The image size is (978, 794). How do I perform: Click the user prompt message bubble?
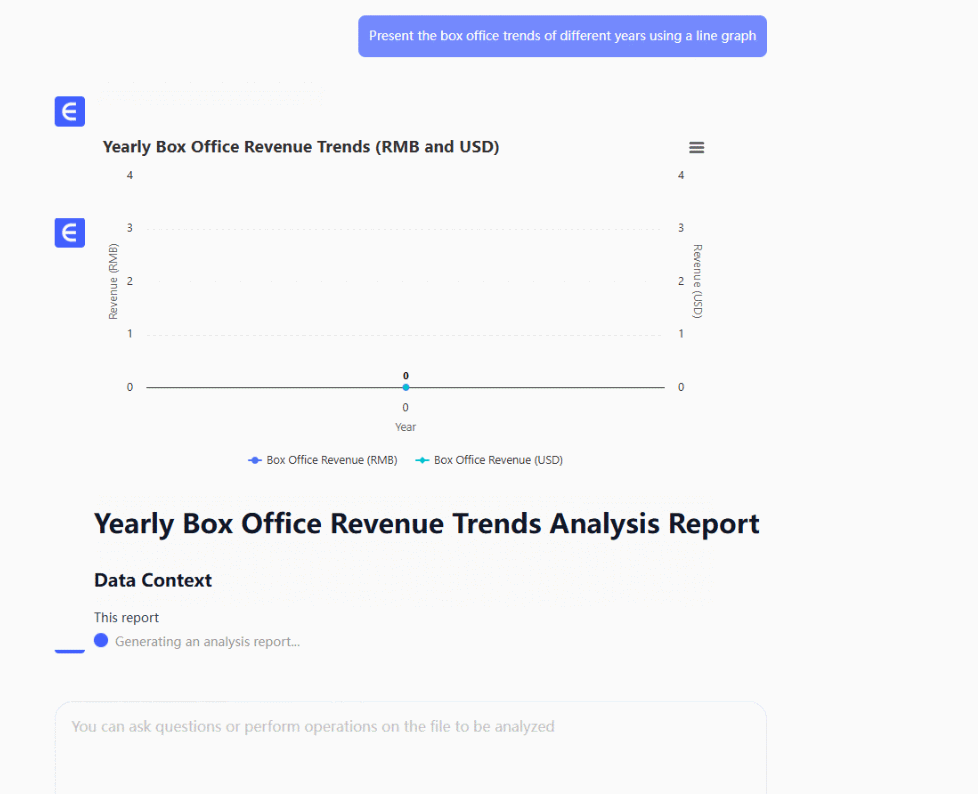(x=562, y=36)
